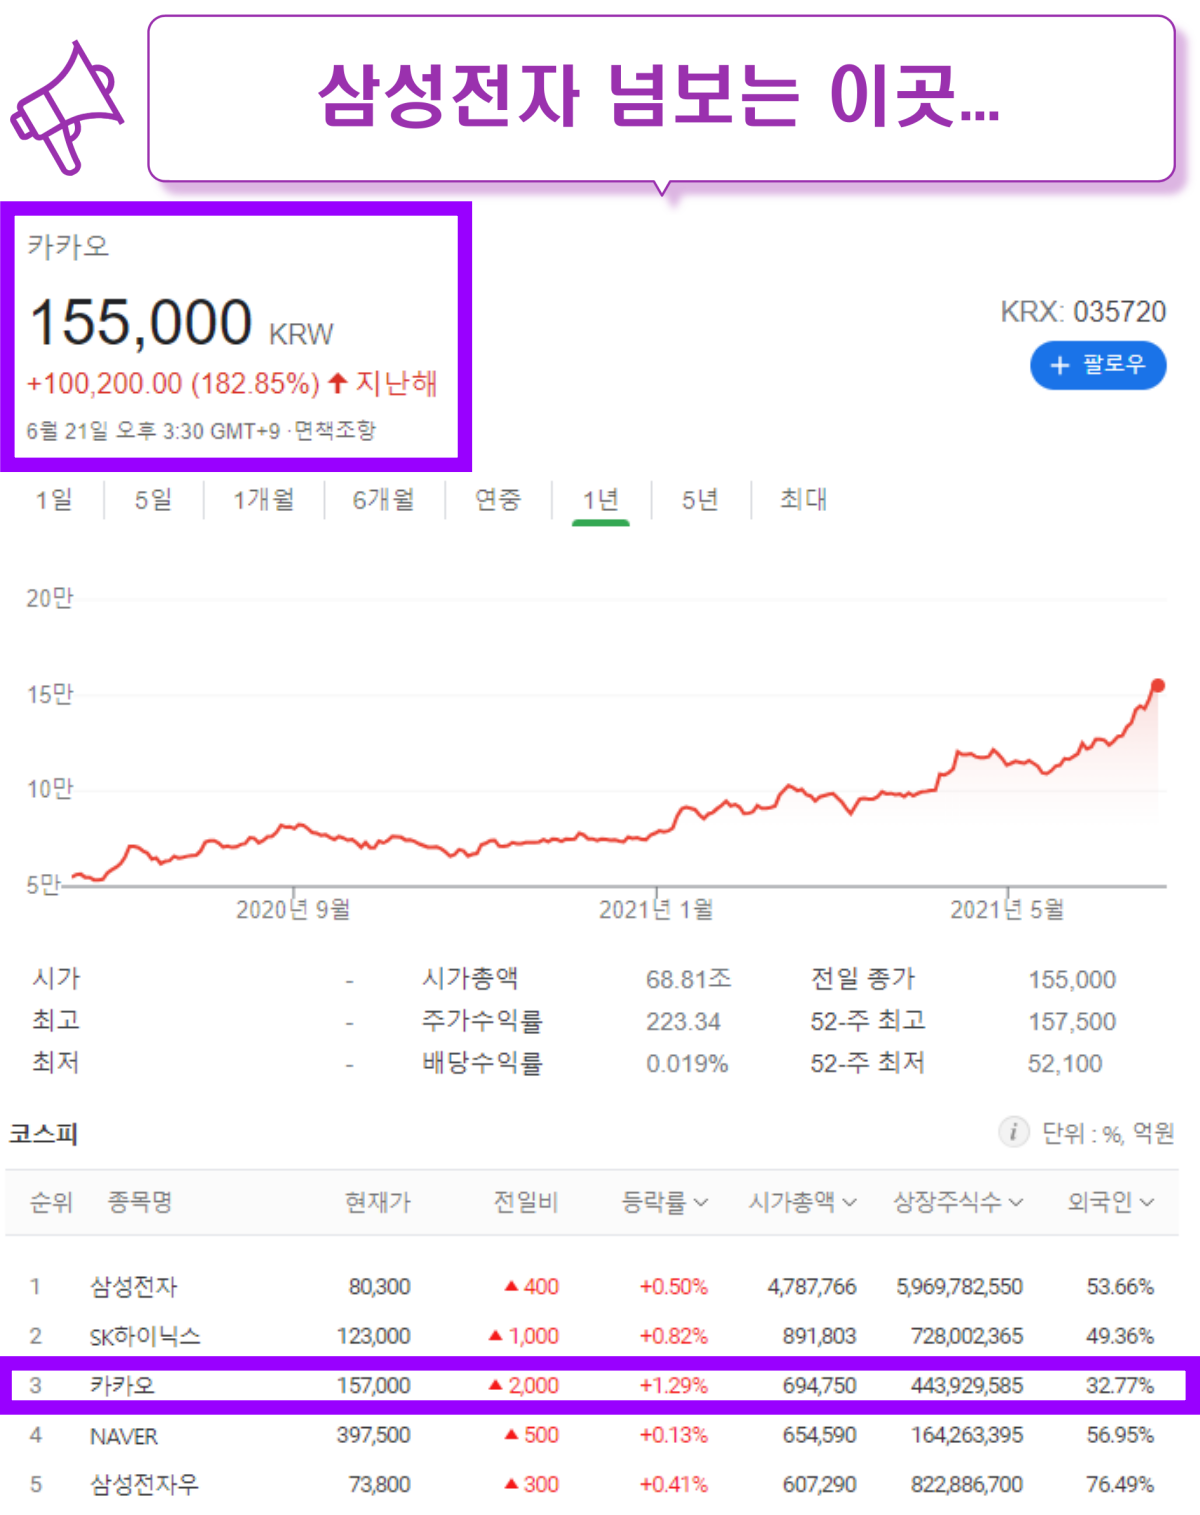
Task: Click the 카카오 company name heading
Action: pos(68,246)
